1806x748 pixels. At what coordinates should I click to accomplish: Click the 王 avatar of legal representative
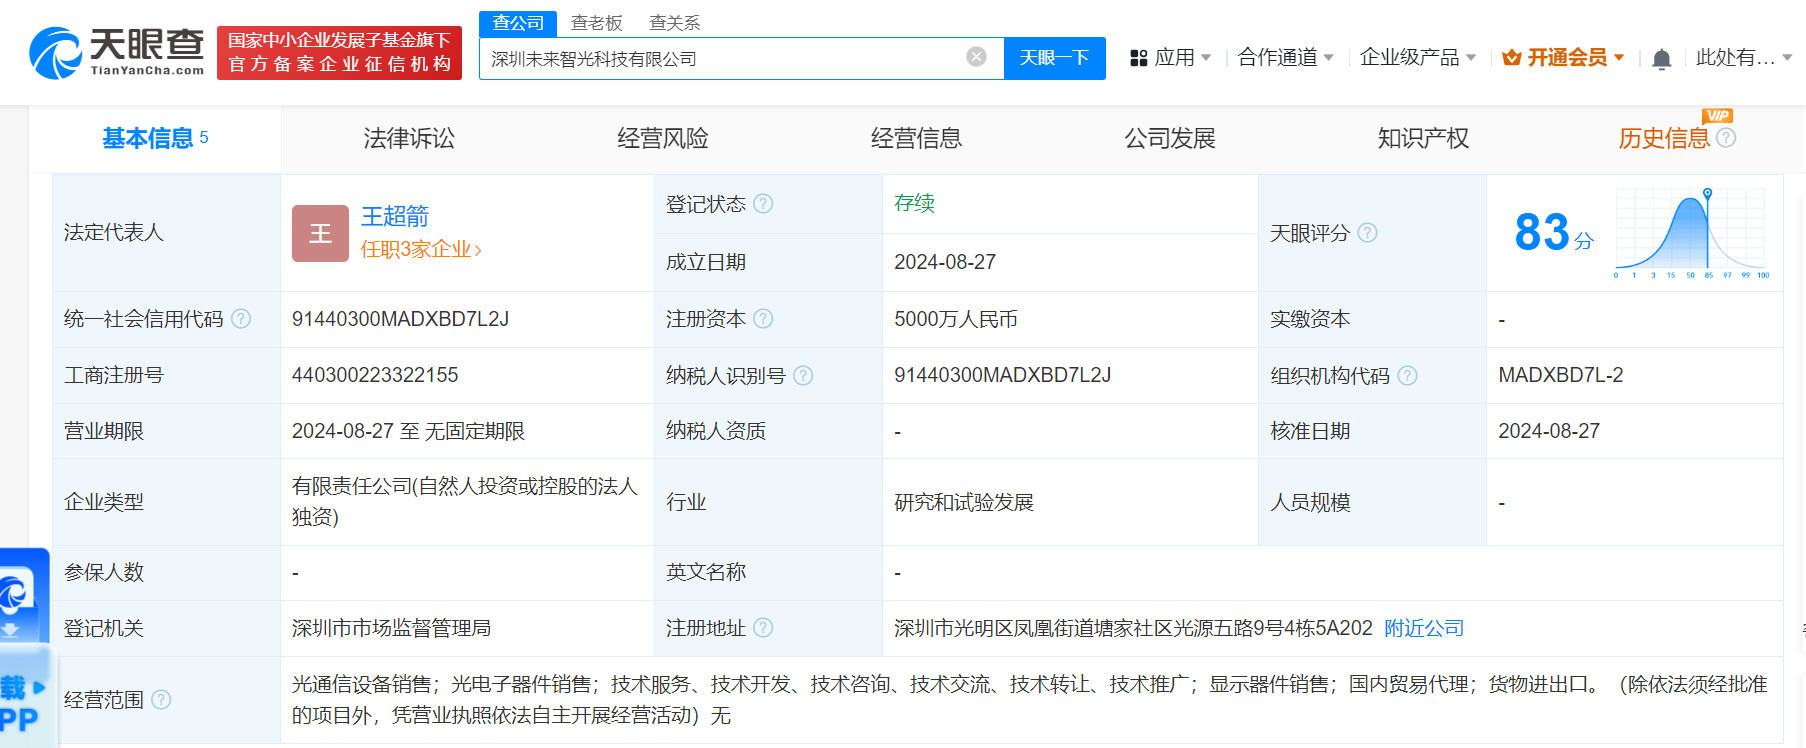coord(320,233)
